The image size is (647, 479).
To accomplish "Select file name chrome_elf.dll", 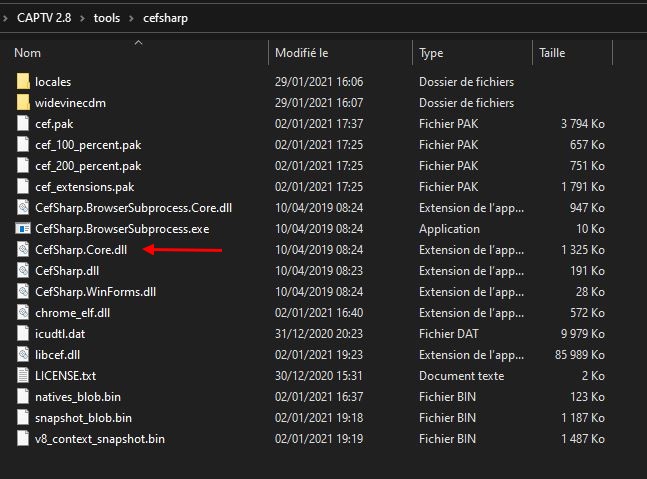I will click(x=73, y=313).
